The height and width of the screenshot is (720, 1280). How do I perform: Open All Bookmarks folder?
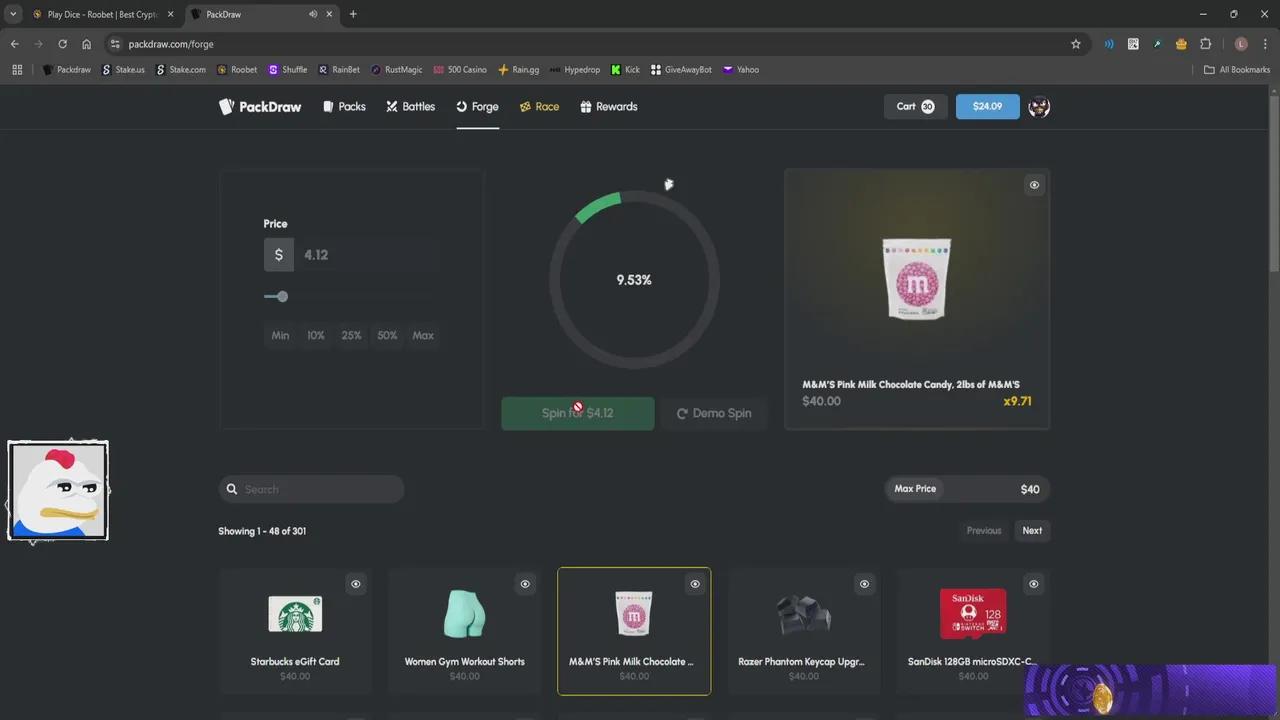pyautogui.click(x=1237, y=70)
